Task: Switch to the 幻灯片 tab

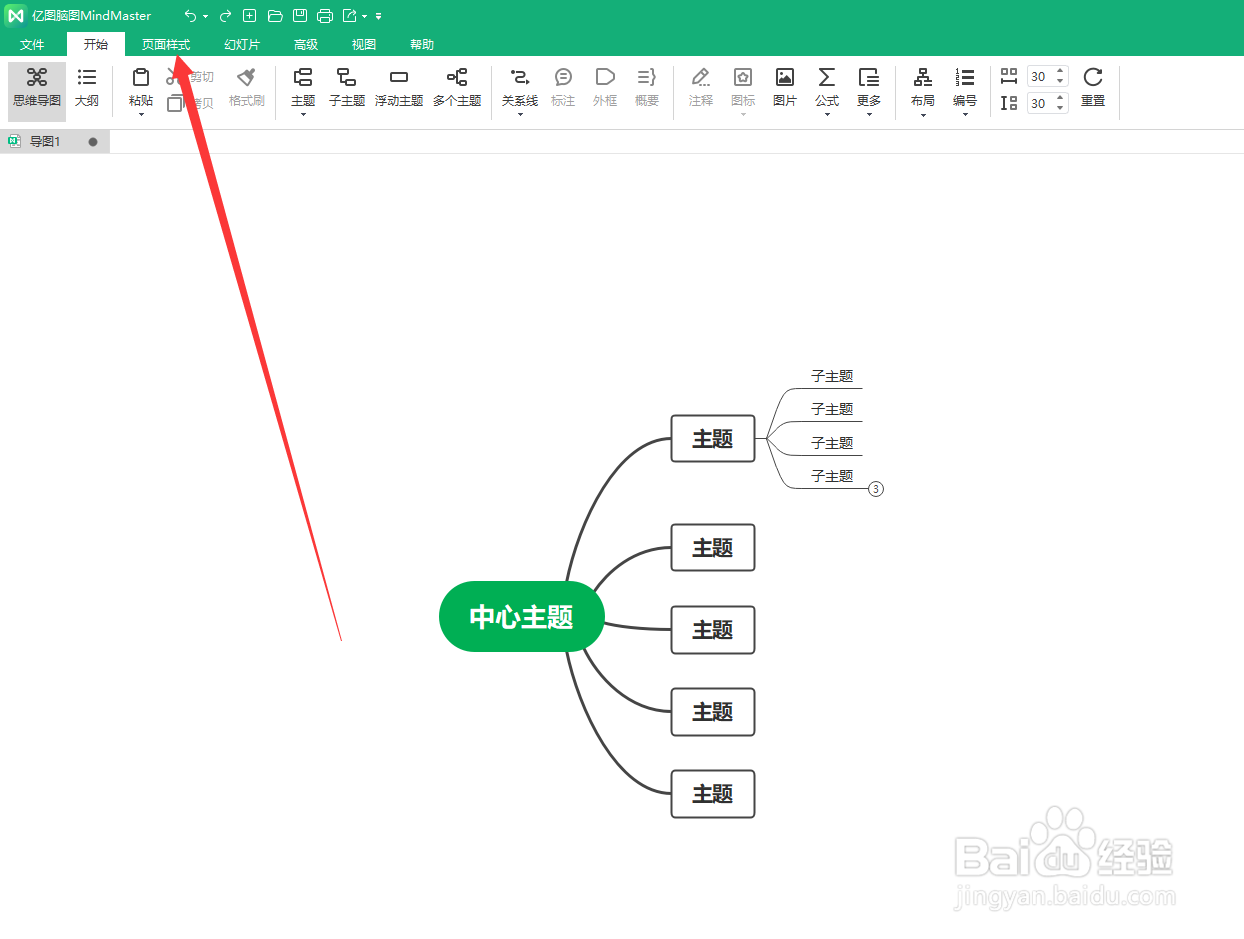Action: click(x=242, y=45)
